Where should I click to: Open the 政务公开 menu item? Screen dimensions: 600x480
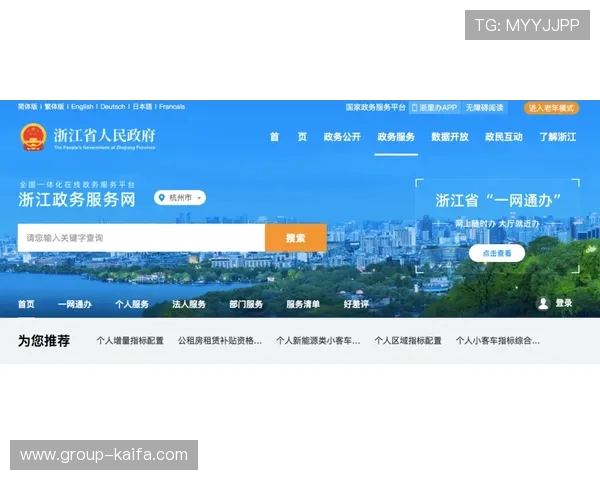click(x=342, y=137)
